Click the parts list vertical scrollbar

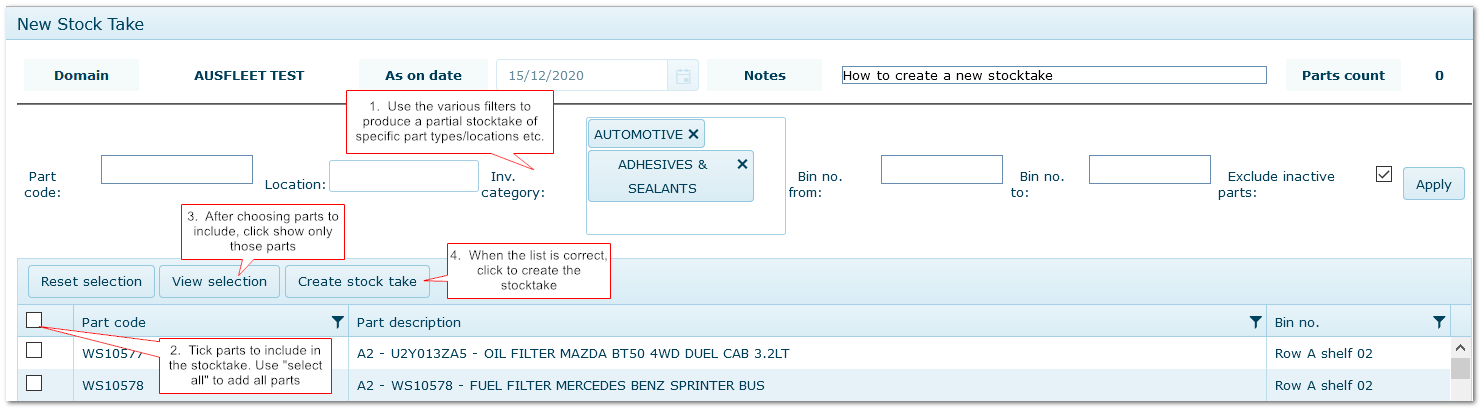(x=1461, y=370)
